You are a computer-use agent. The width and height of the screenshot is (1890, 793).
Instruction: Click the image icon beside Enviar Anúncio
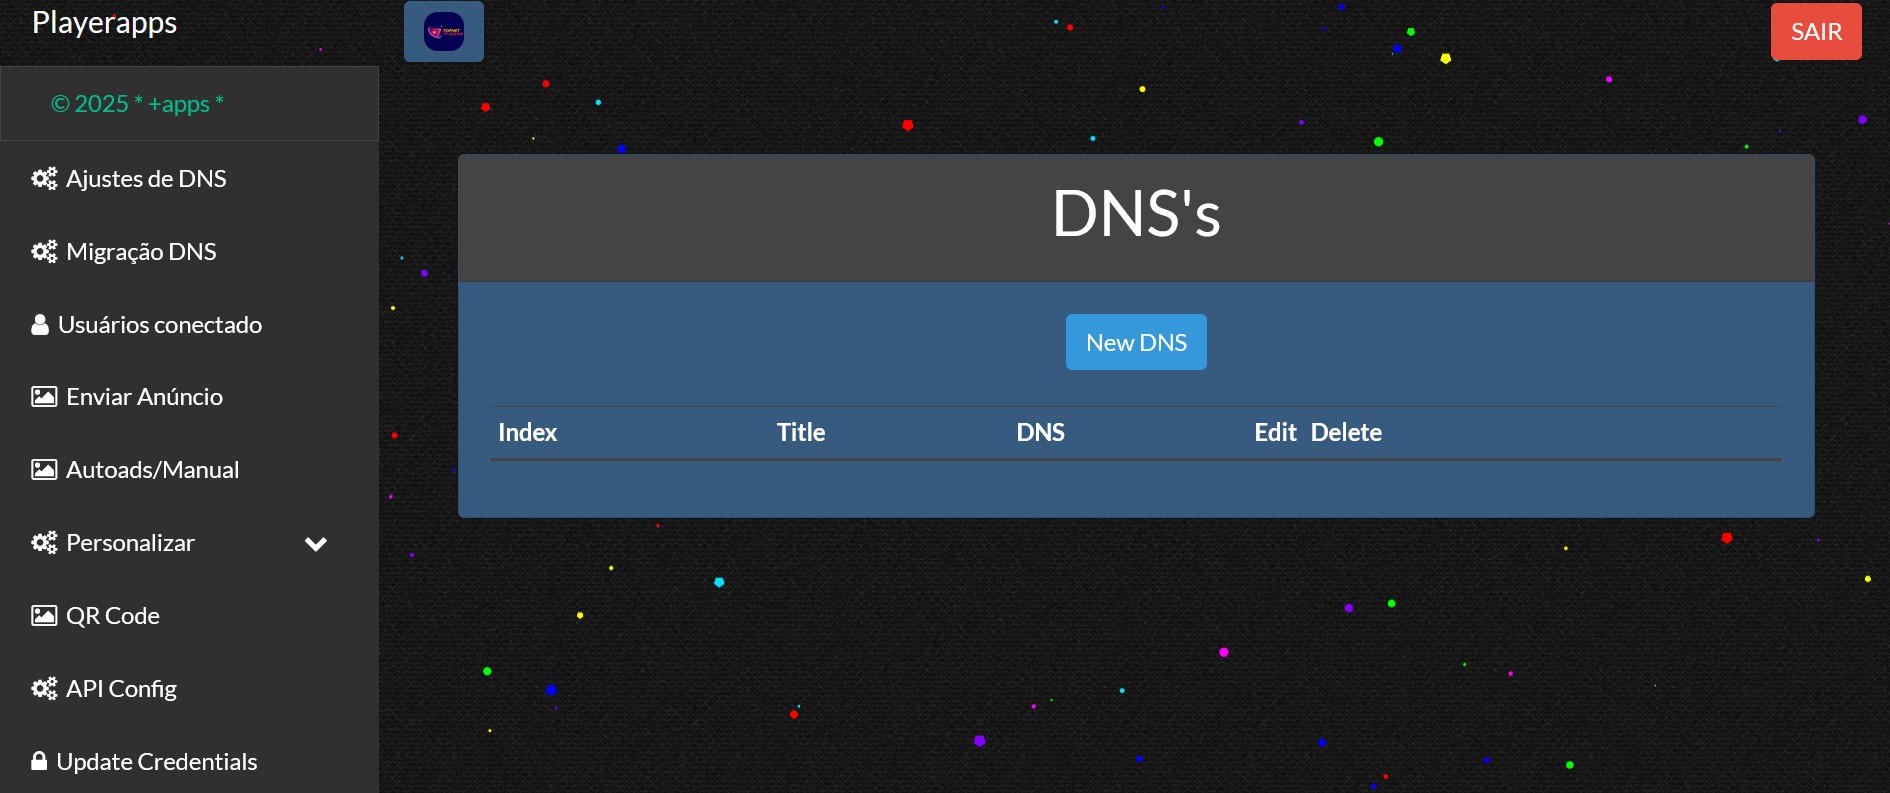click(44, 397)
